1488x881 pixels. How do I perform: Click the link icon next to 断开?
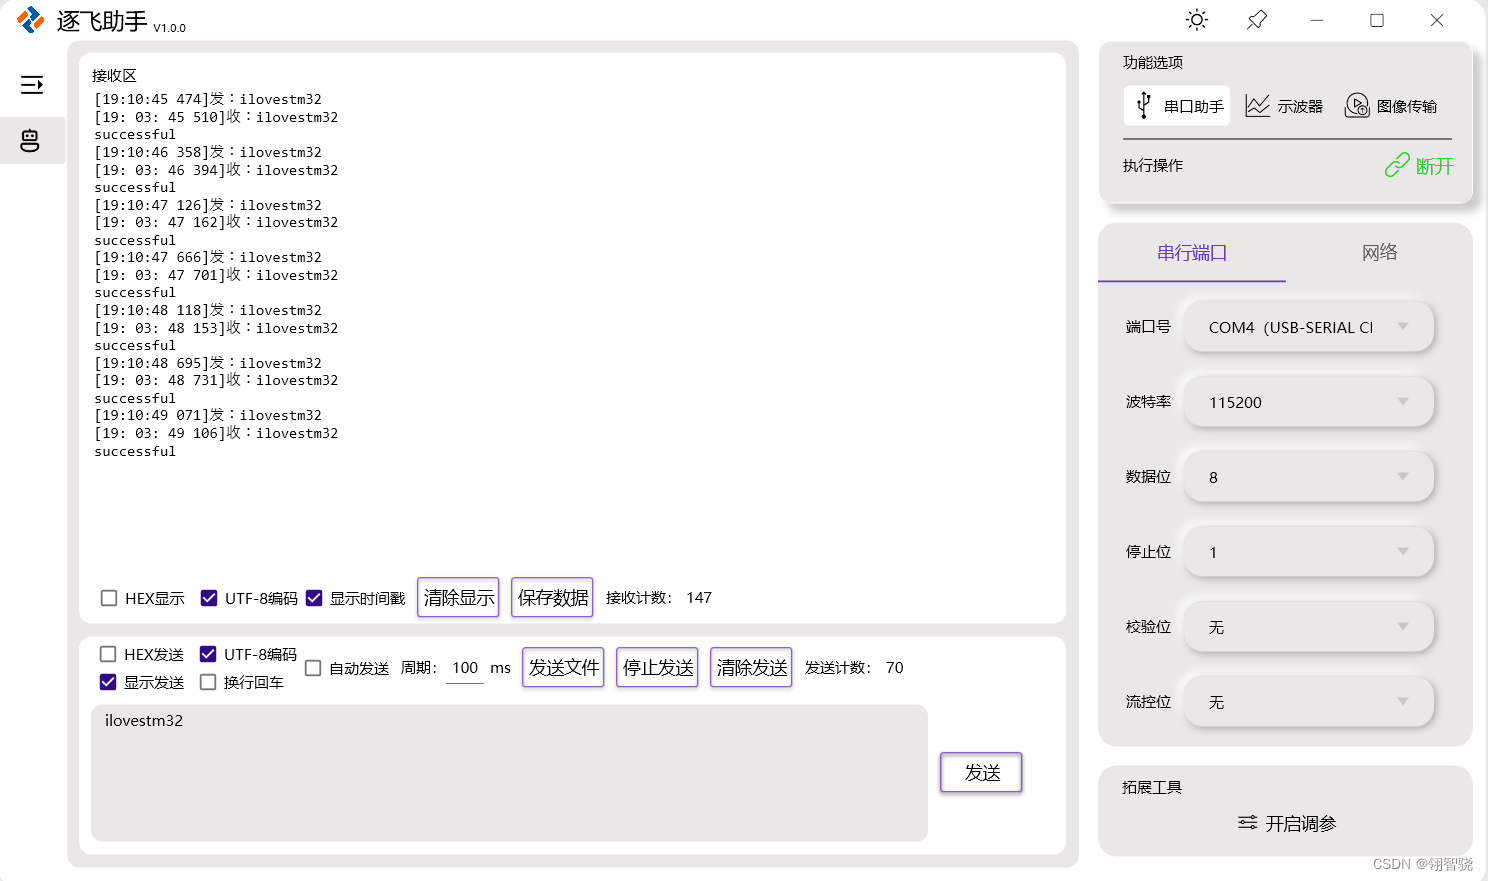(x=1397, y=165)
